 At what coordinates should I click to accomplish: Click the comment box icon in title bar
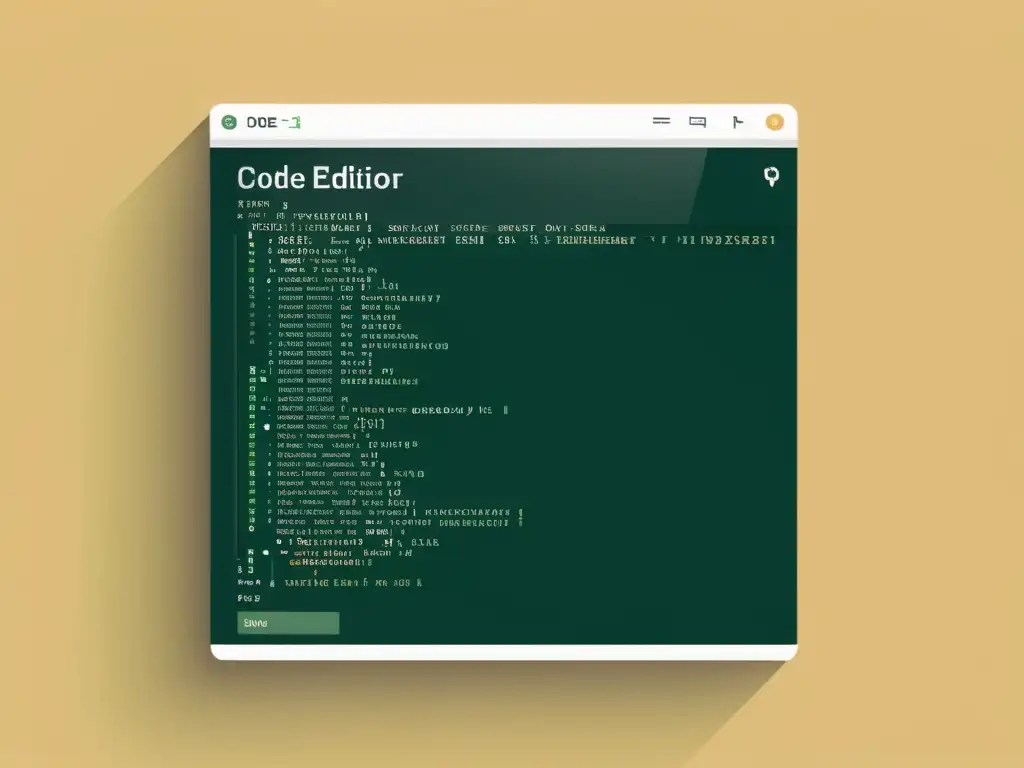[x=697, y=122]
